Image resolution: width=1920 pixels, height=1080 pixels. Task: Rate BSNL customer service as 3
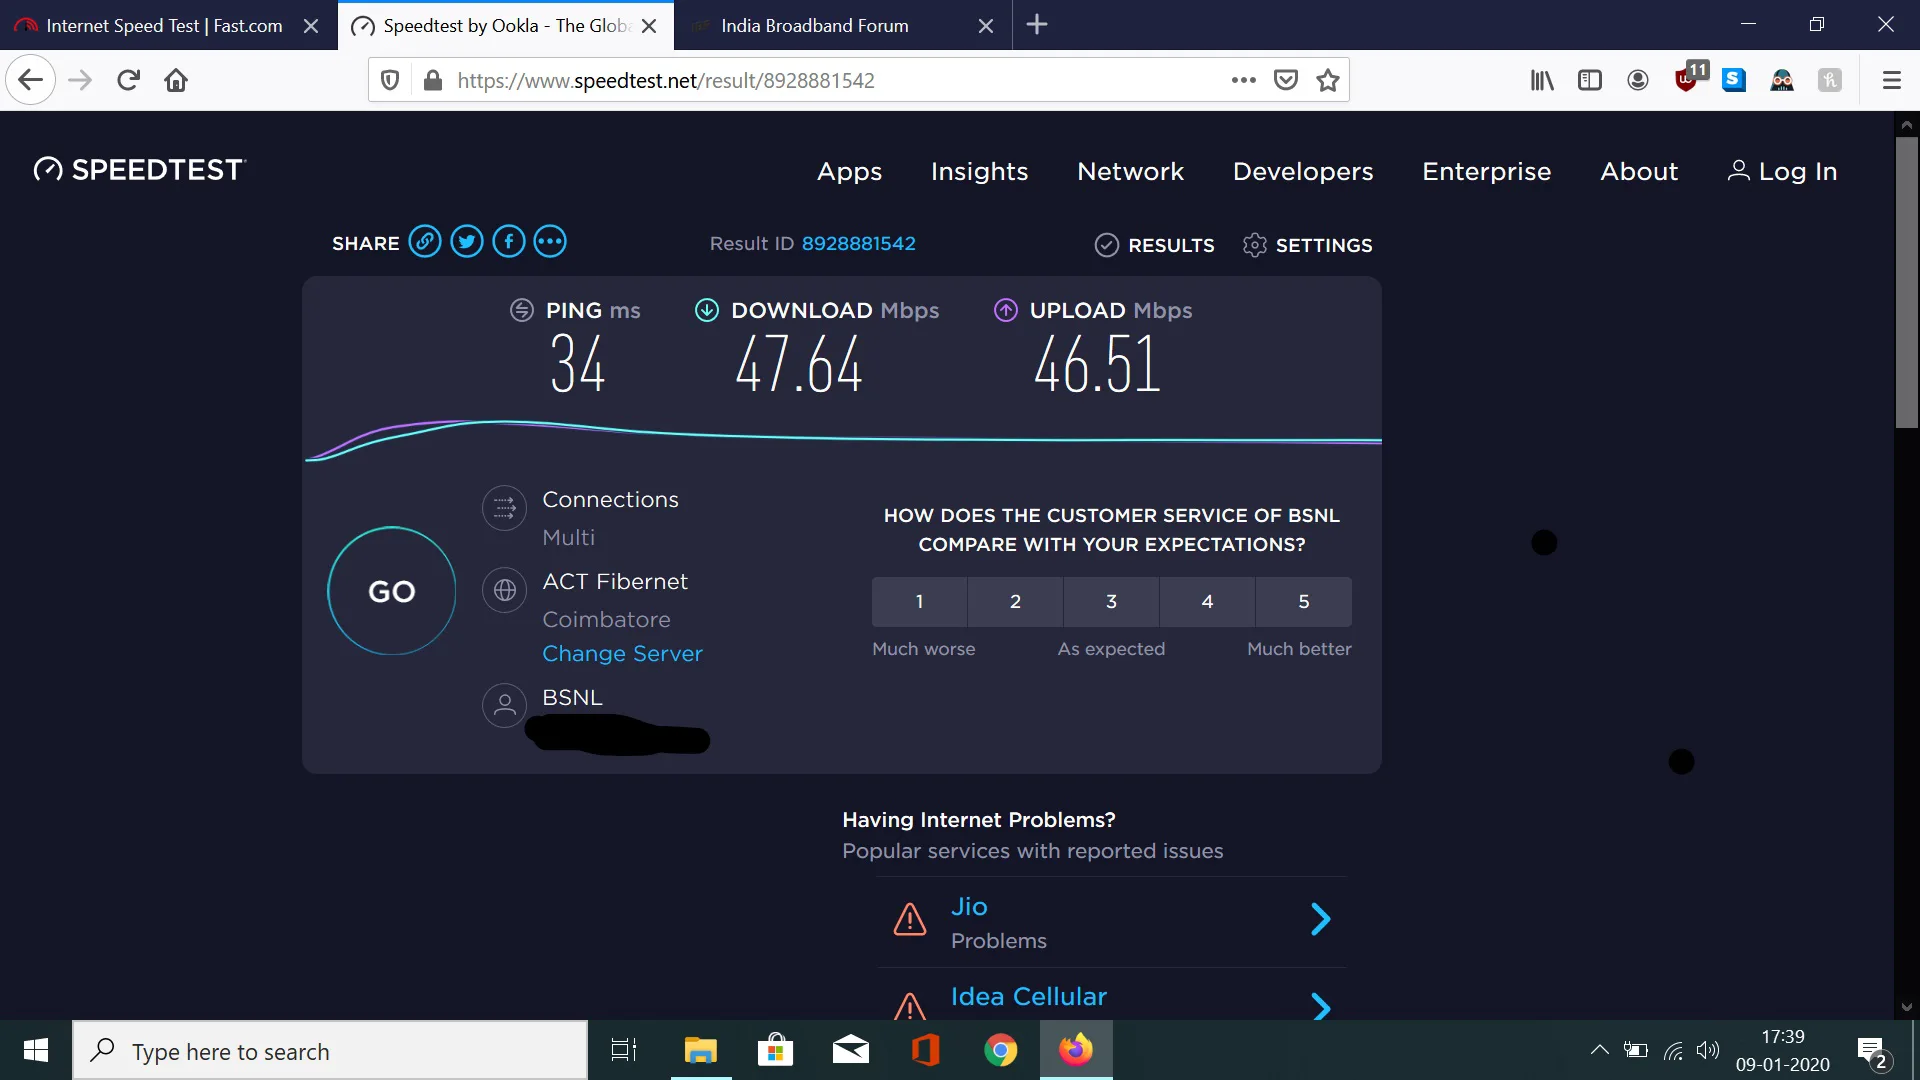tap(1111, 601)
